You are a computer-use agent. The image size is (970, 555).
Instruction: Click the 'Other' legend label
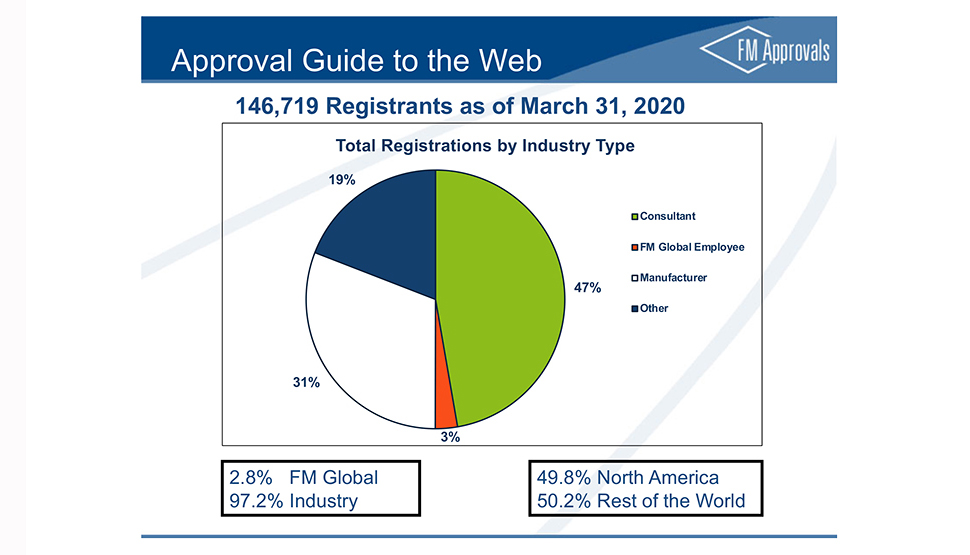(654, 309)
